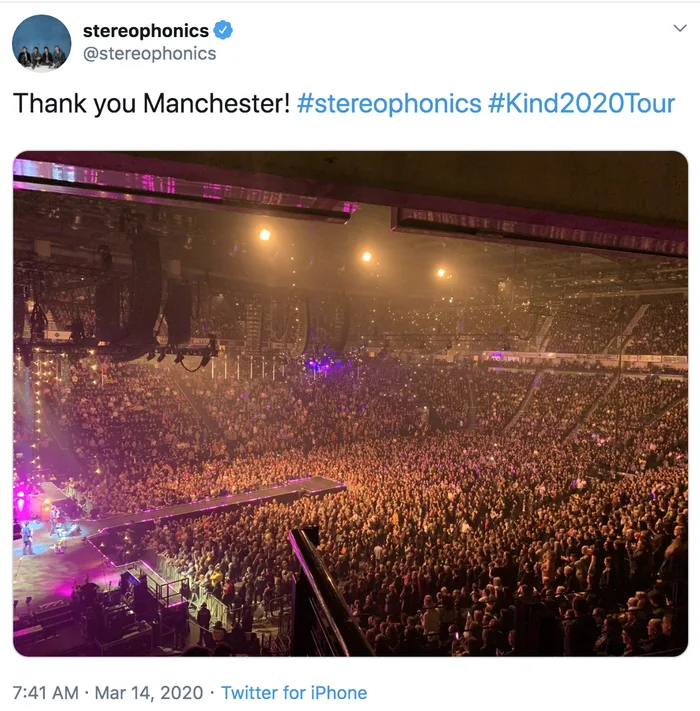The height and width of the screenshot is (711, 700).
Task: Click the blue verified badge
Action: pos(223,30)
